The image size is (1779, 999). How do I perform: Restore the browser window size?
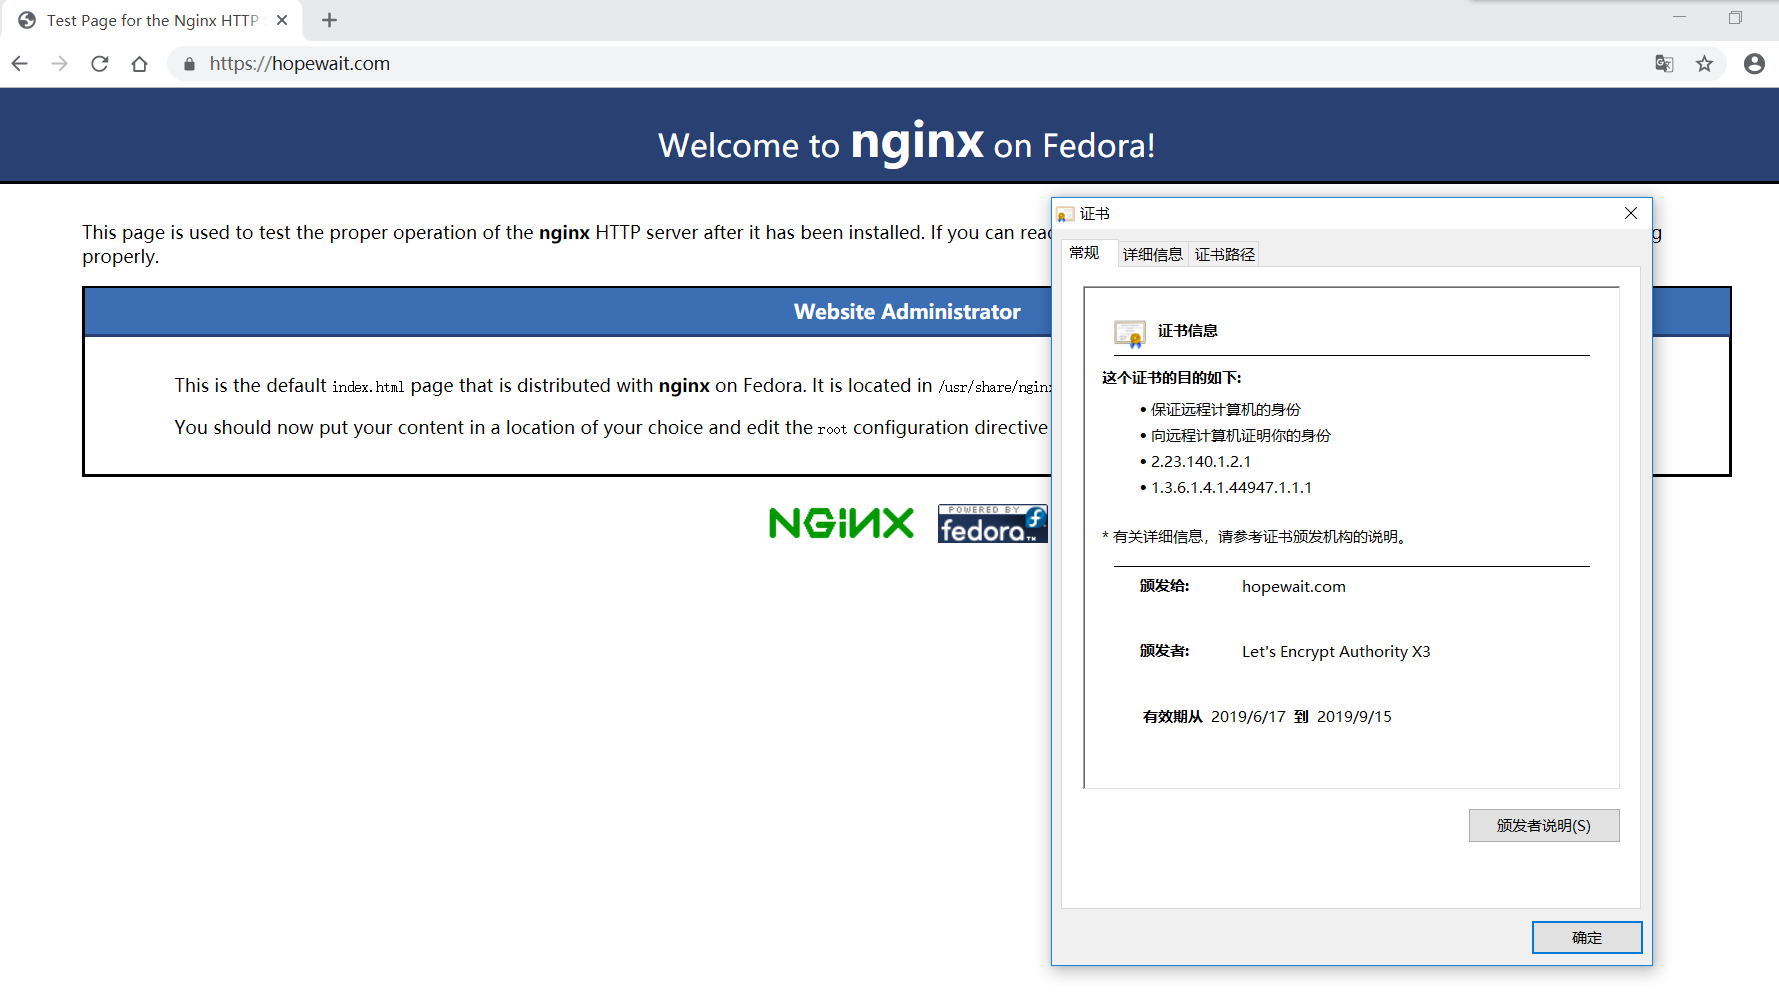pyautogui.click(x=1735, y=17)
